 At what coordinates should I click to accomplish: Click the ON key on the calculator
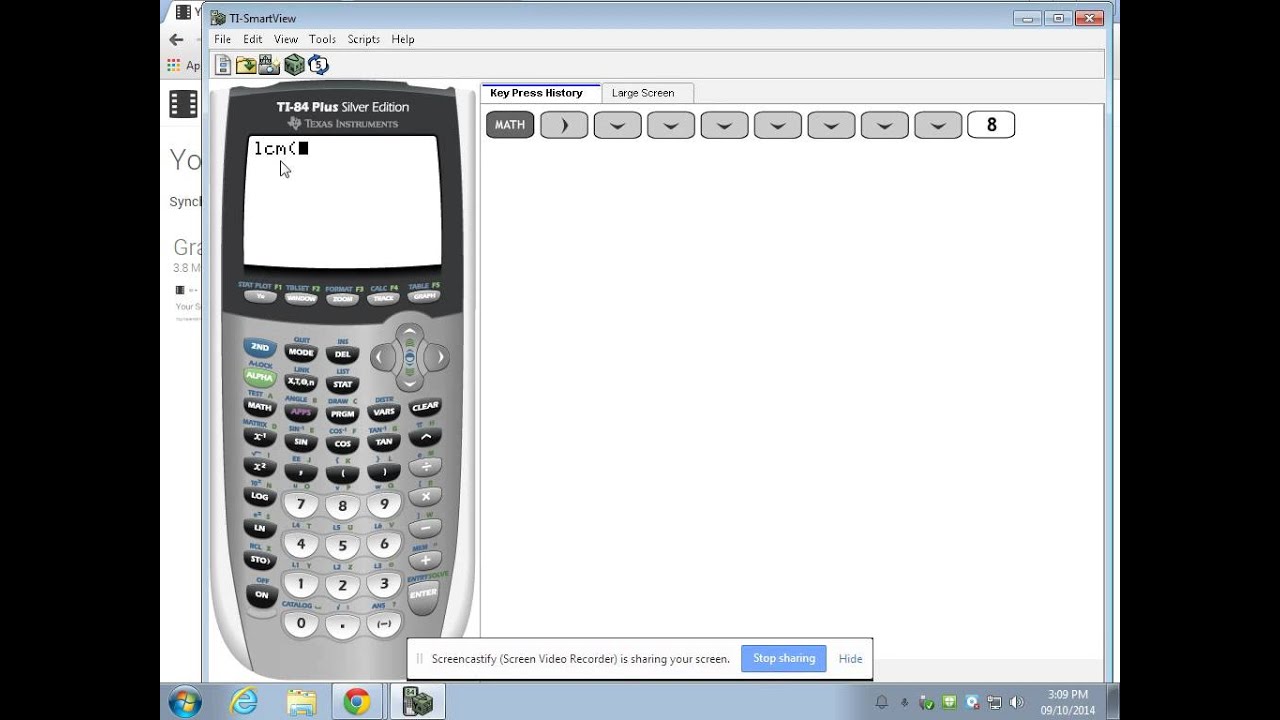pyautogui.click(x=261, y=595)
